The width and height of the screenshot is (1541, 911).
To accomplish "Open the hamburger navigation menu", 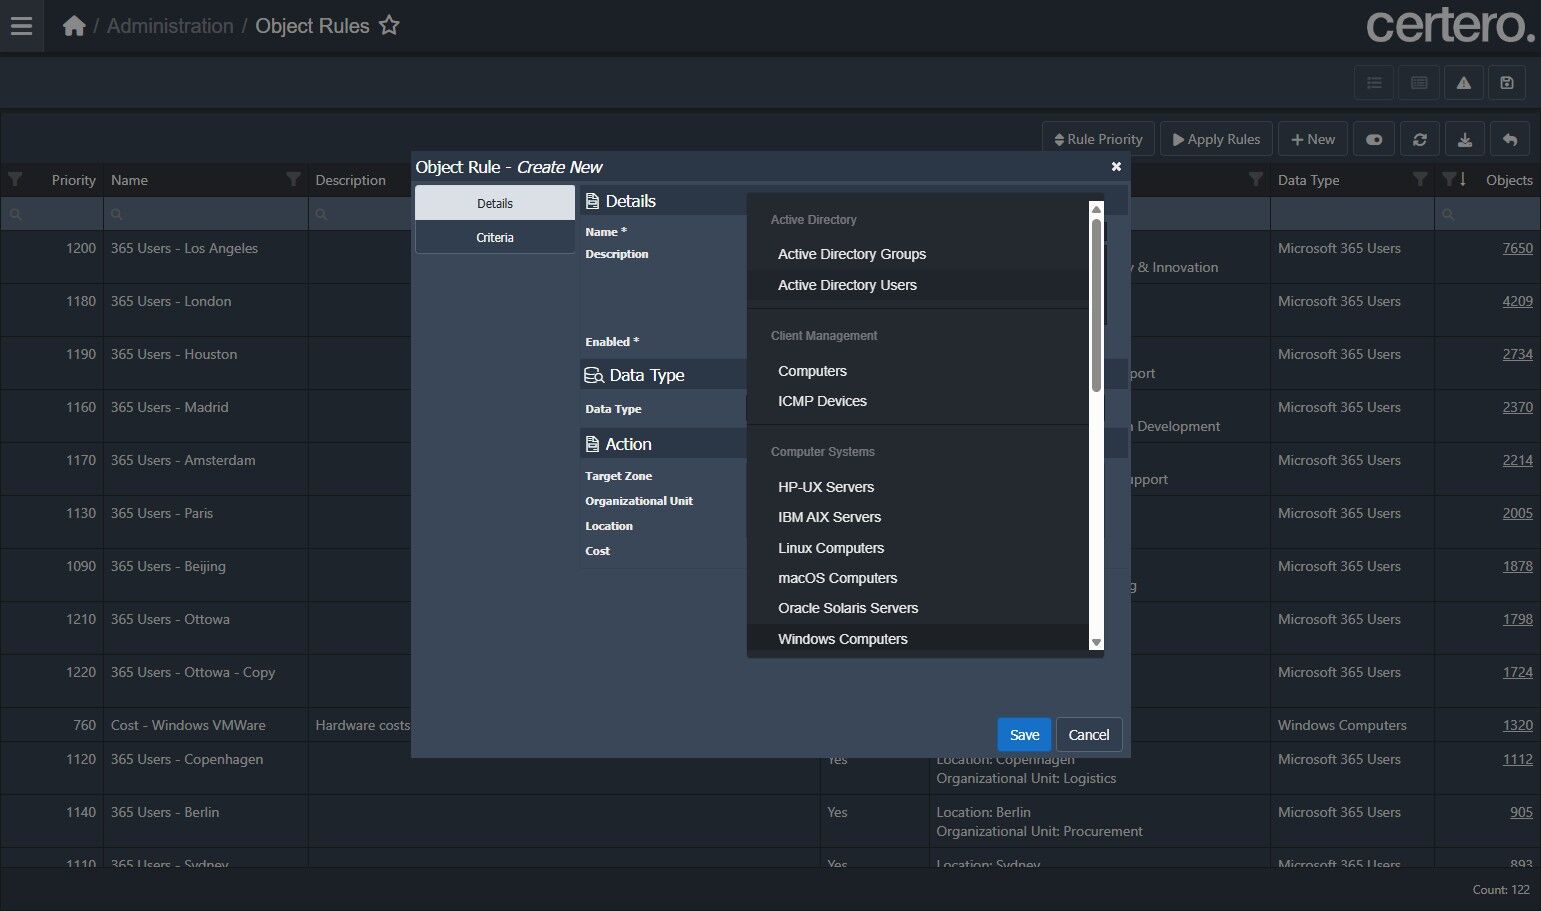I will [21, 26].
